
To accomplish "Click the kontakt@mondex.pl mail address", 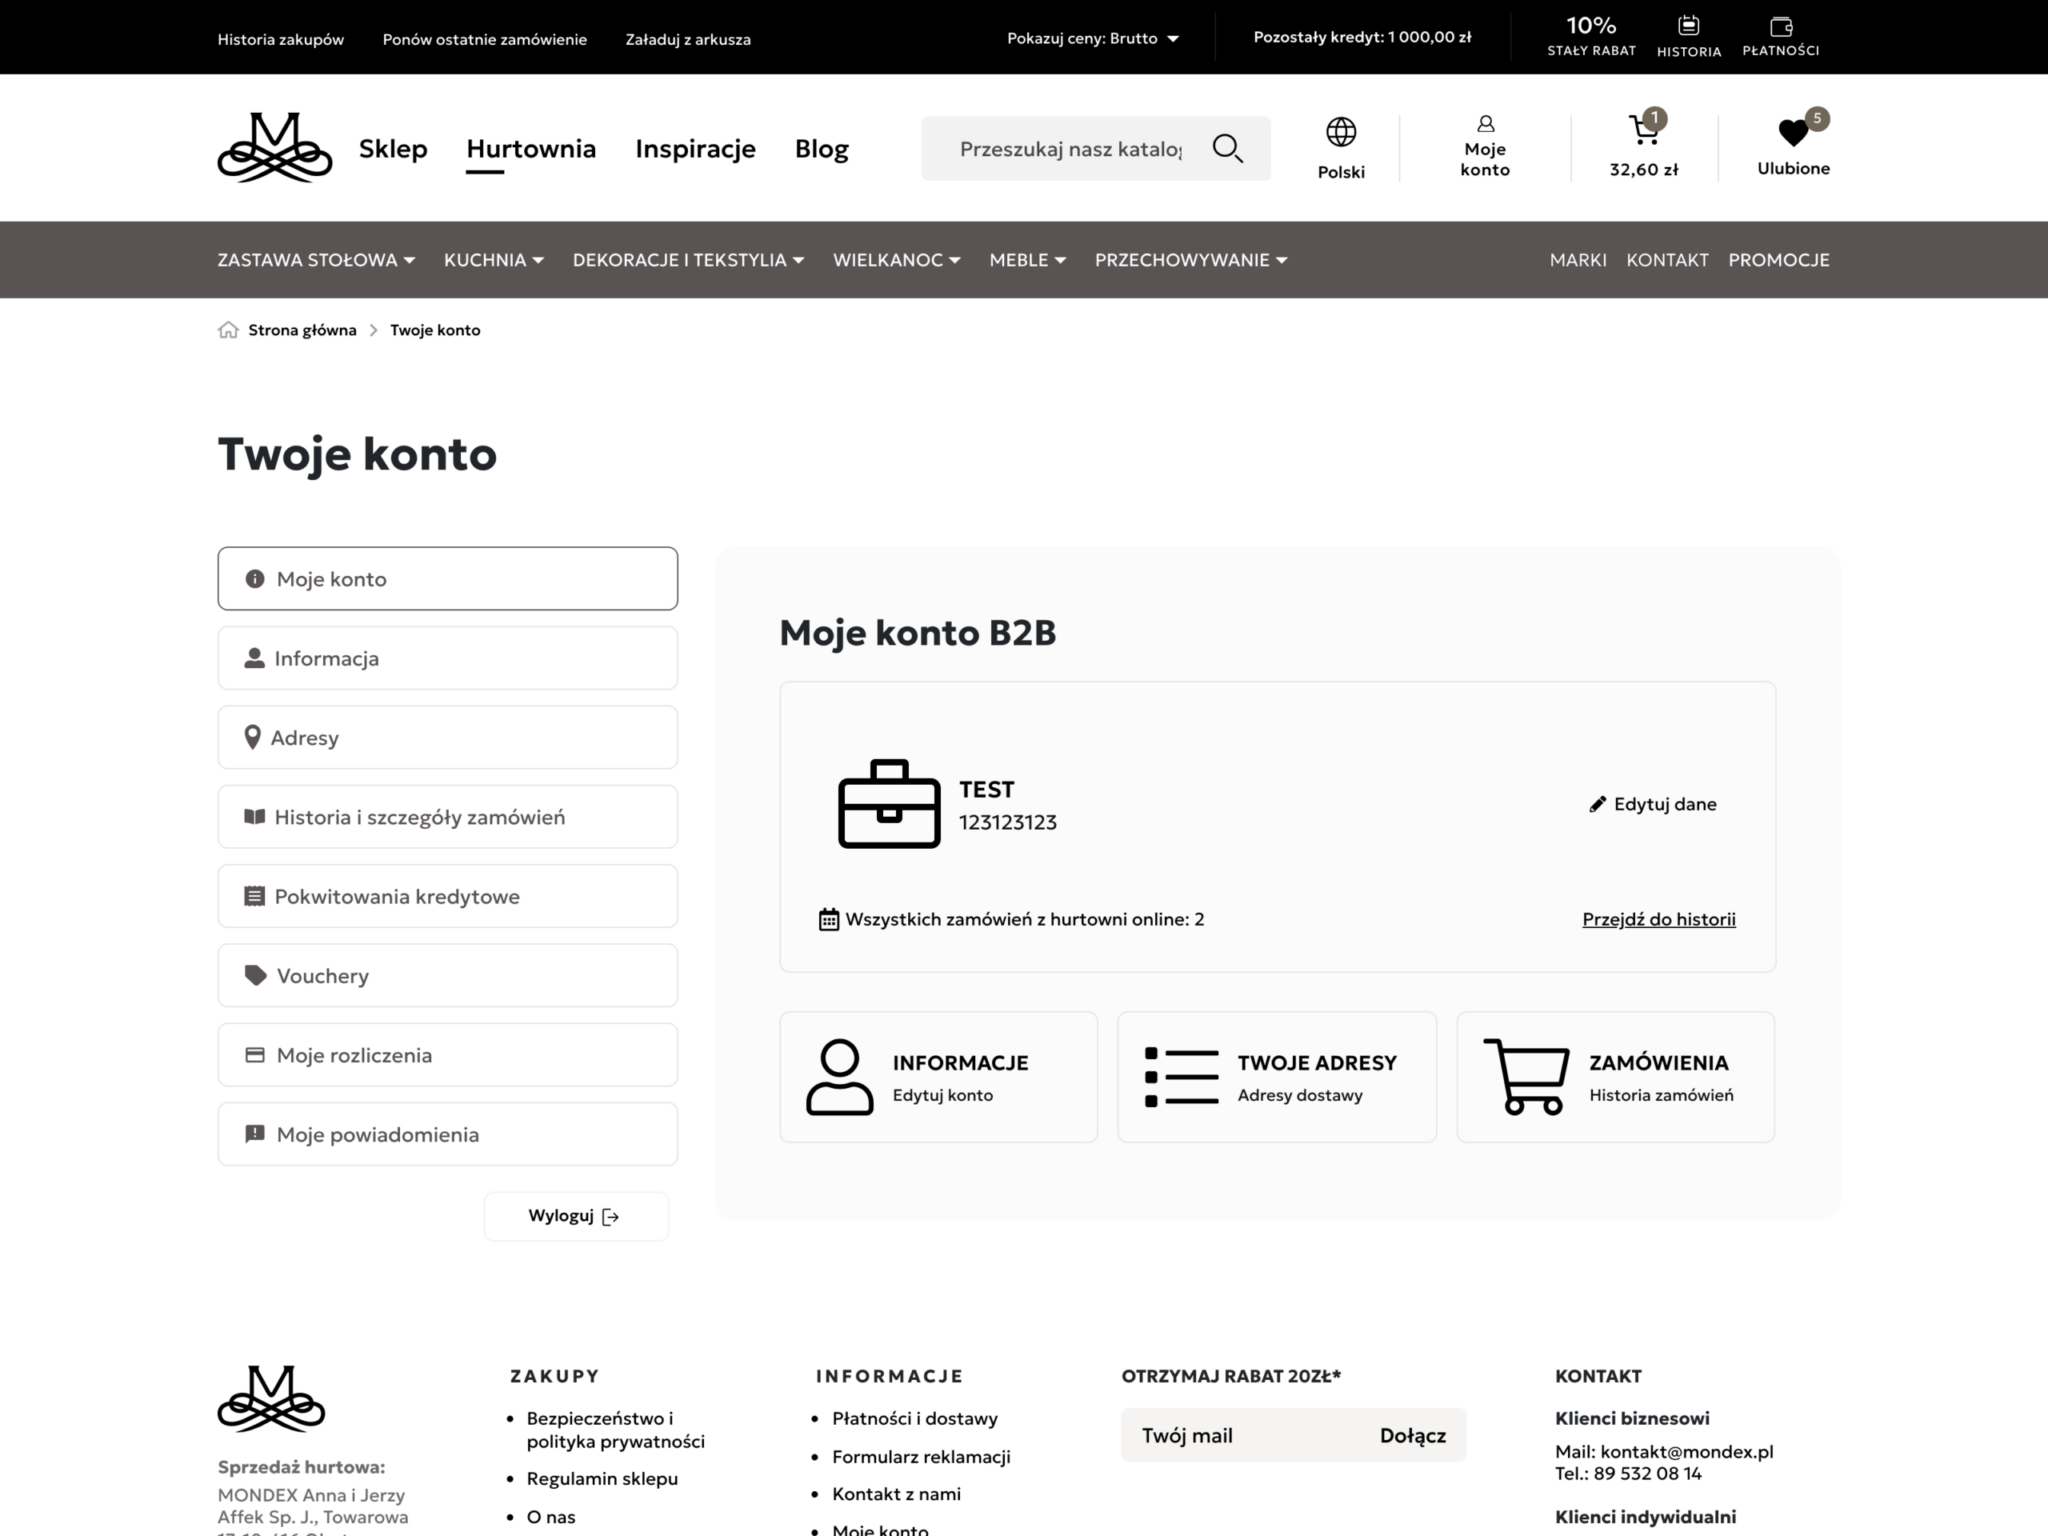I will pyautogui.click(x=1686, y=1451).
